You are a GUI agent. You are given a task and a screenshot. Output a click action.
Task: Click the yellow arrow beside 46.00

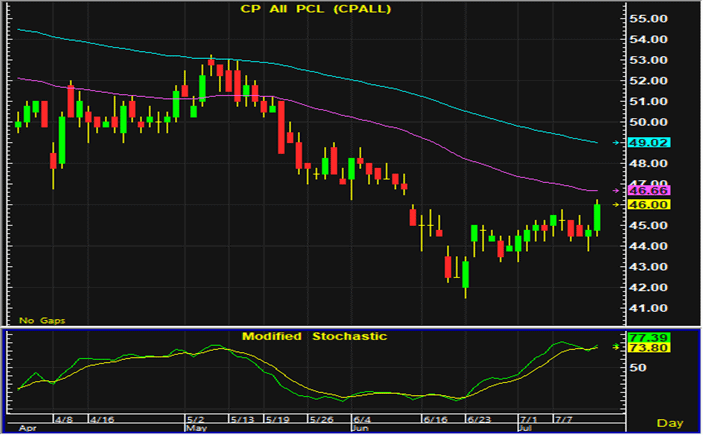616,204
